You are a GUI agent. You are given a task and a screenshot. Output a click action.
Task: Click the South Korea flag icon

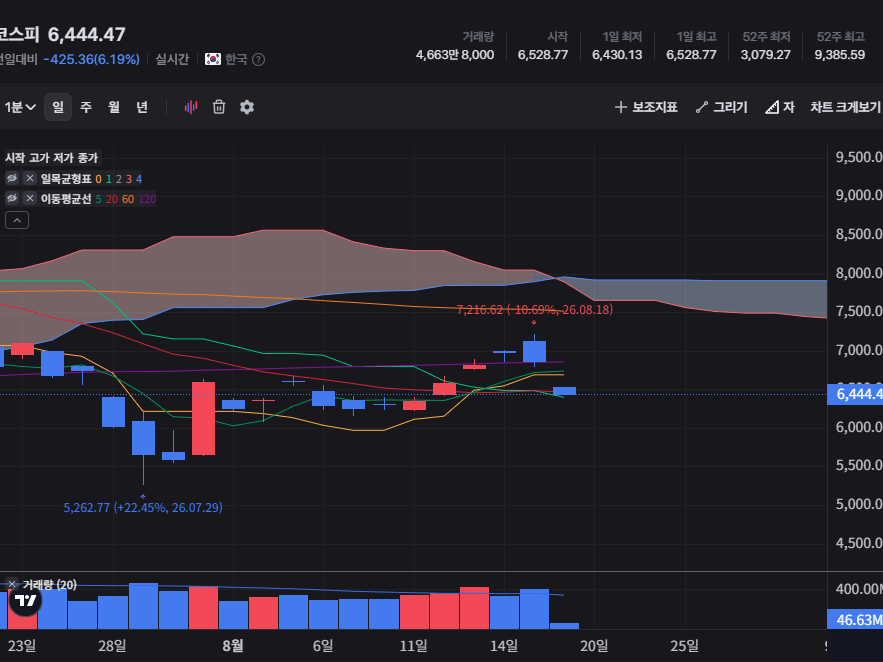click(213, 59)
